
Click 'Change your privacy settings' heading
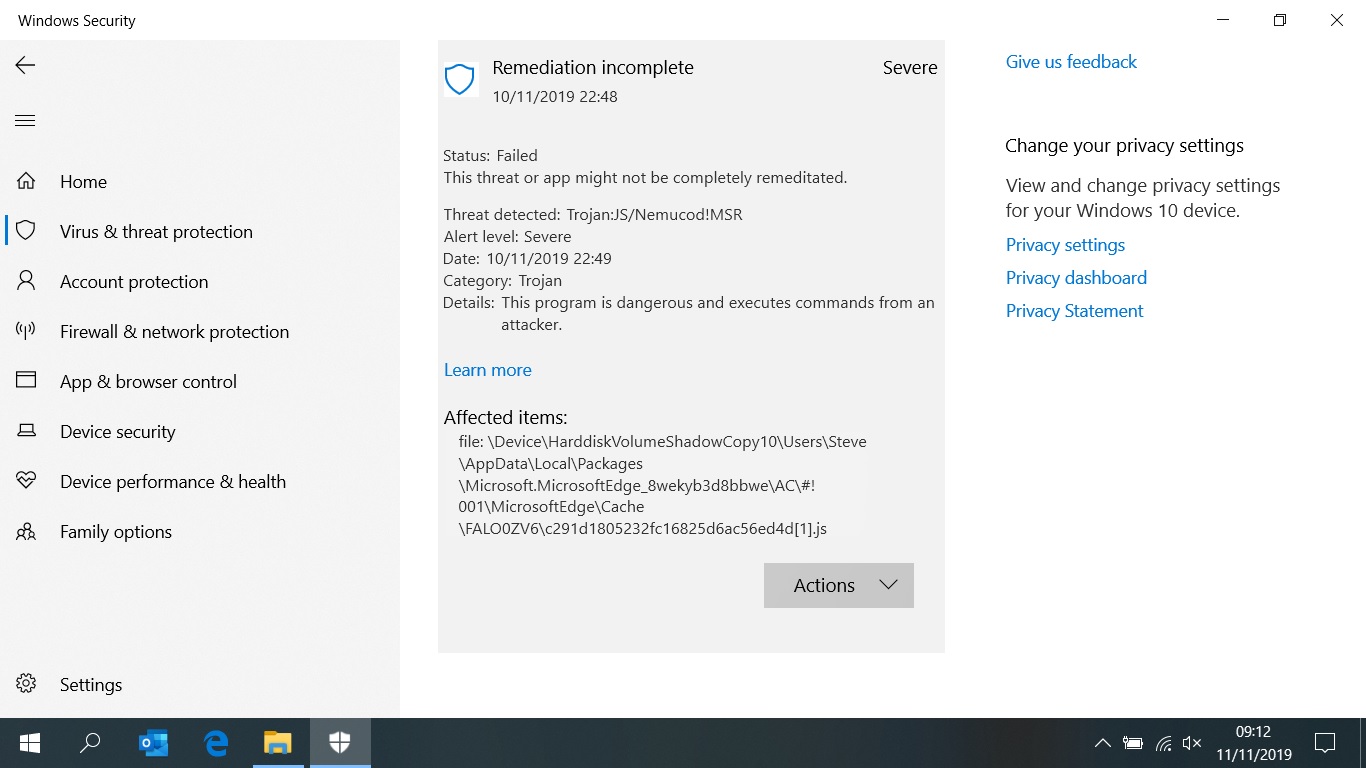(x=1124, y=145)
